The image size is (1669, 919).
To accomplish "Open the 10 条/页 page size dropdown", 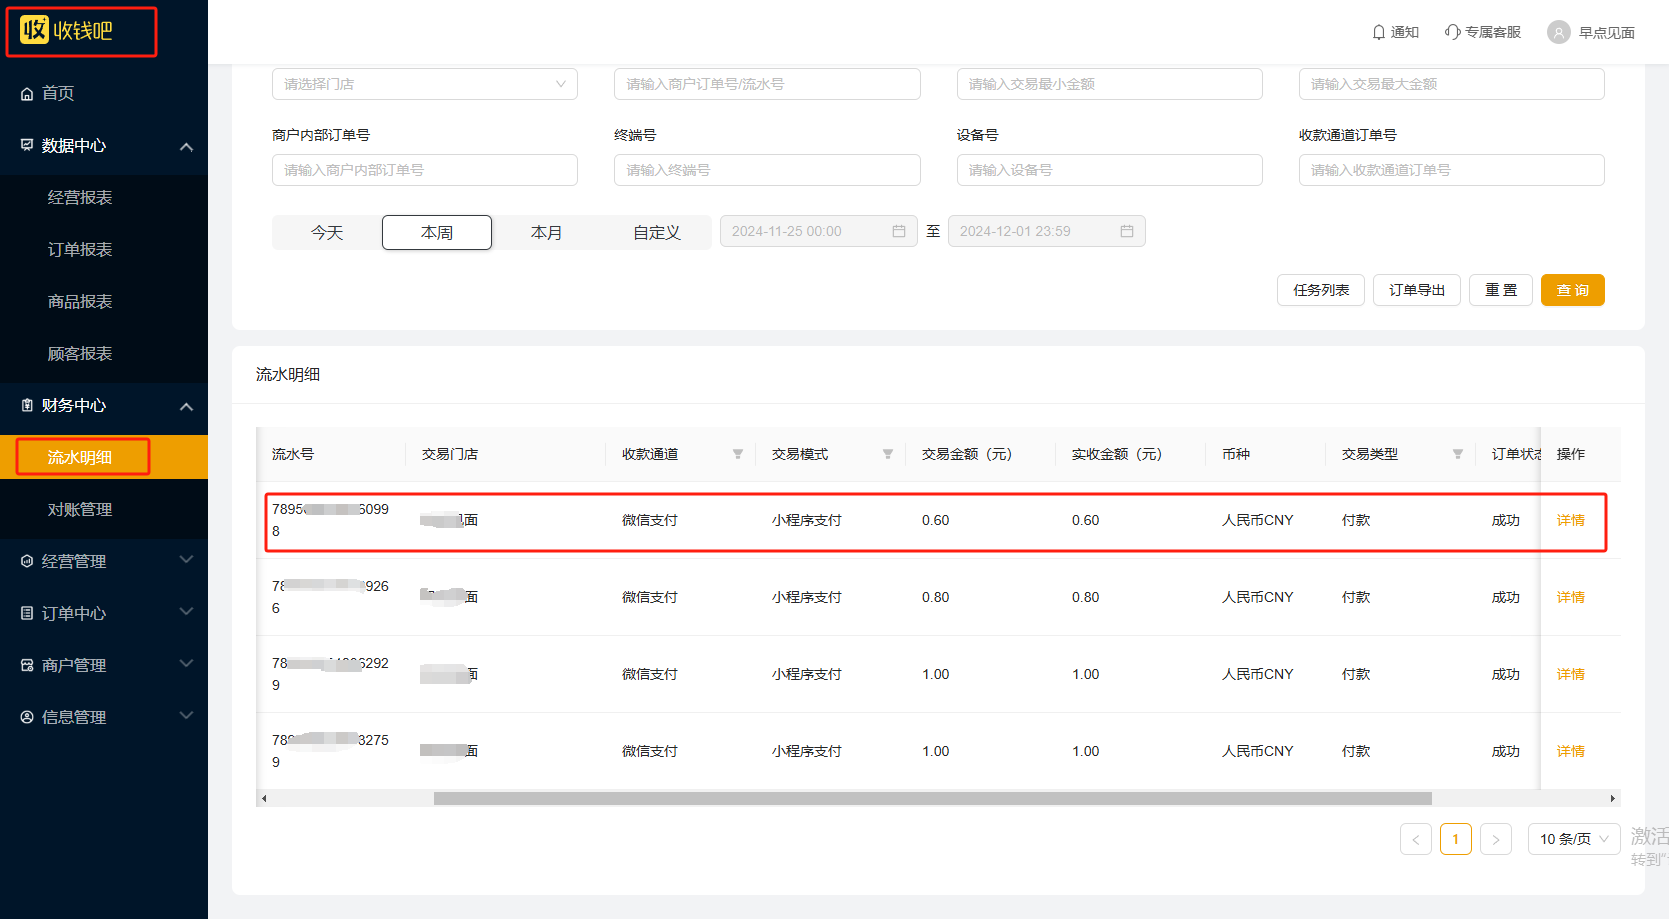I will coord(1573,839).
